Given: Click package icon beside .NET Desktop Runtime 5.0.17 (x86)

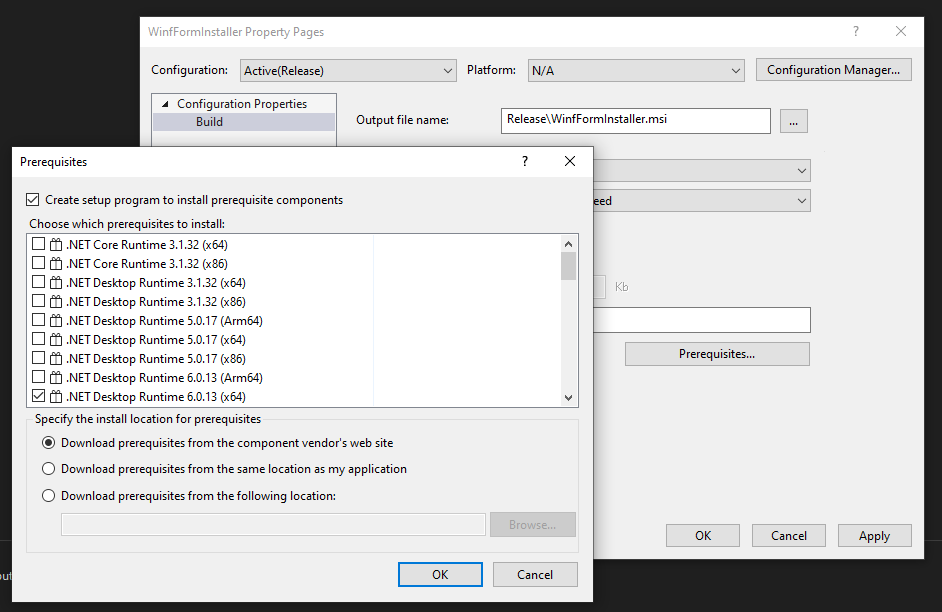Looking at the screenshot, I should (x=56, y=359).
